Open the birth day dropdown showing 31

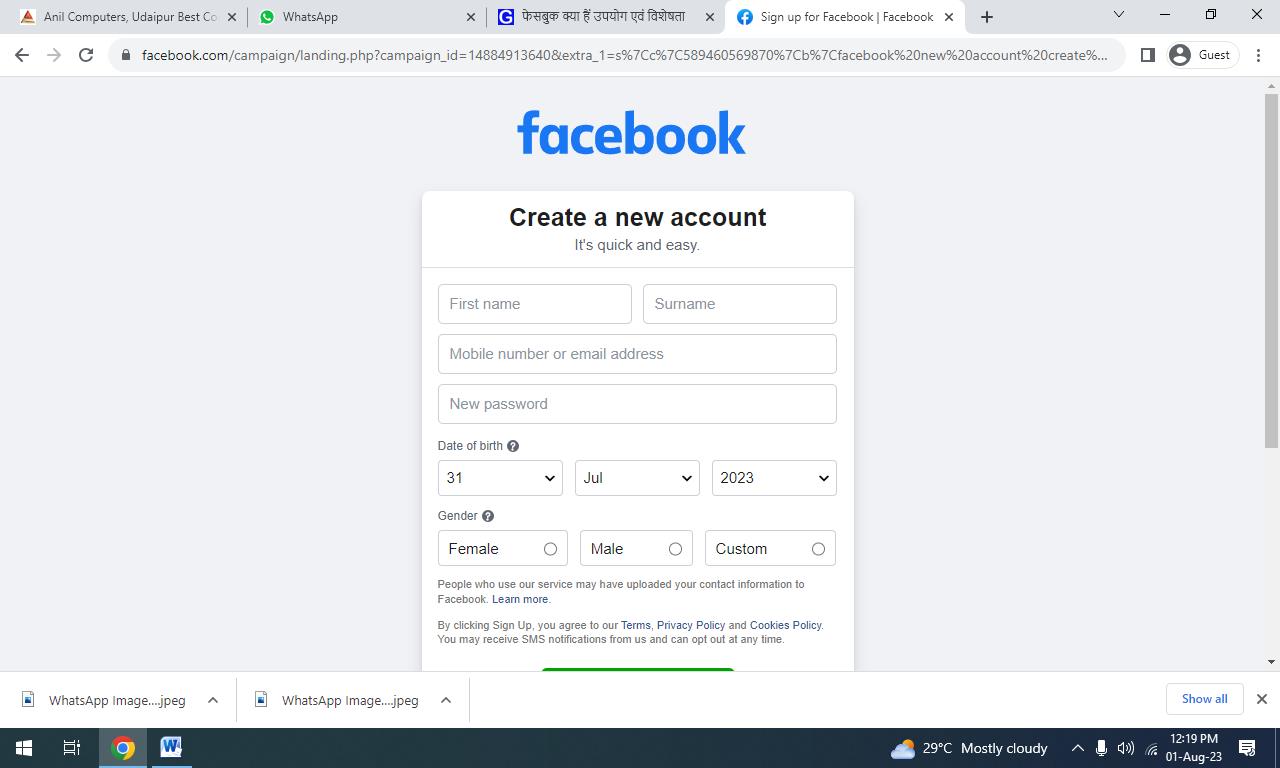pos(500,478)
